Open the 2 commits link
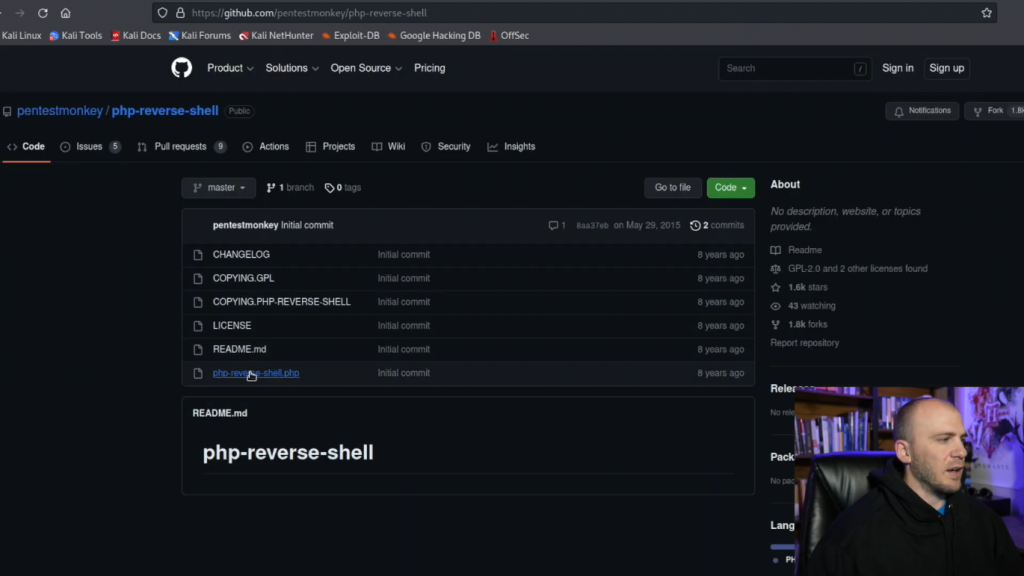Viewport: 1024px width, 576px height. click(717, 225)
